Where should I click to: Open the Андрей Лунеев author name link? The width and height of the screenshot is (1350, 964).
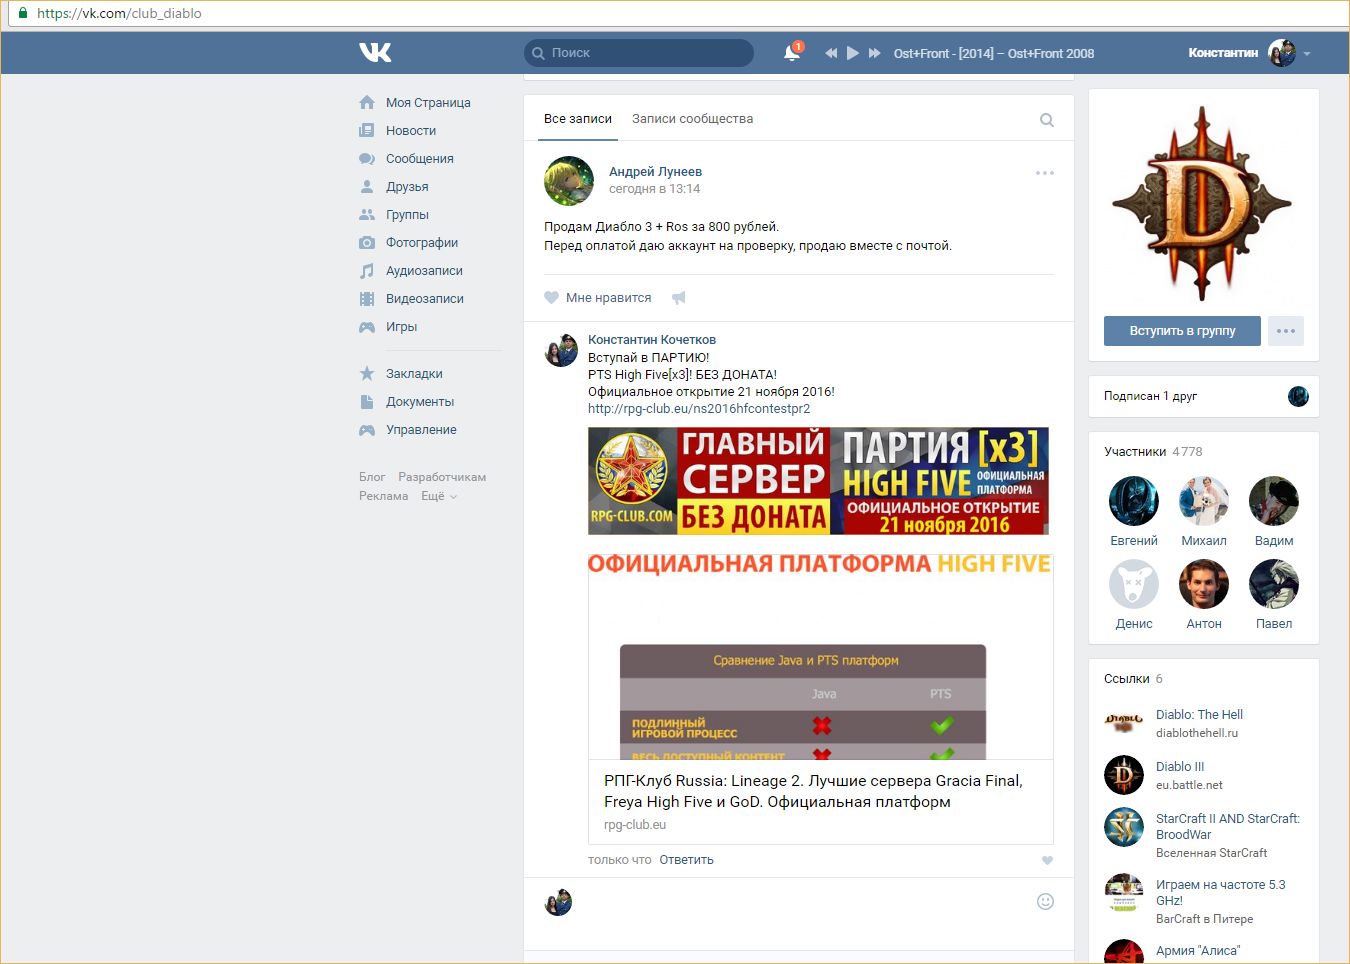click(655, 171)
